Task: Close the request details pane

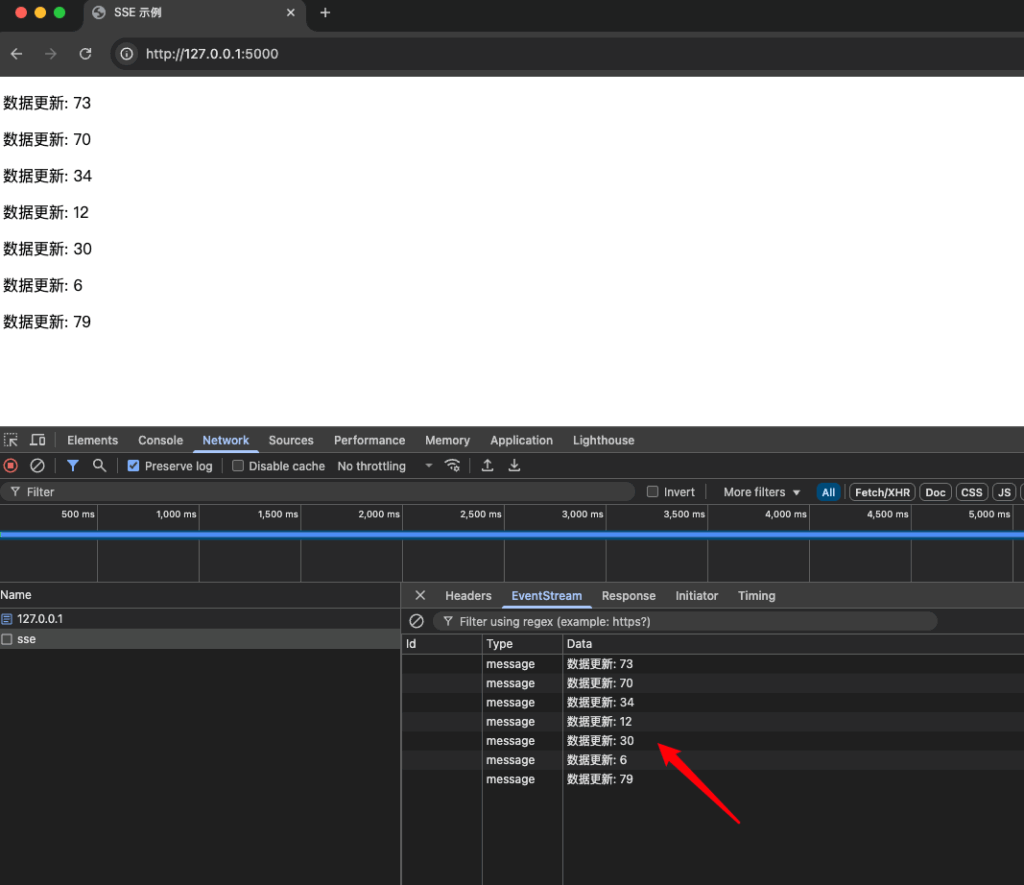Action: pyautogui.click(x=421, y=595)
